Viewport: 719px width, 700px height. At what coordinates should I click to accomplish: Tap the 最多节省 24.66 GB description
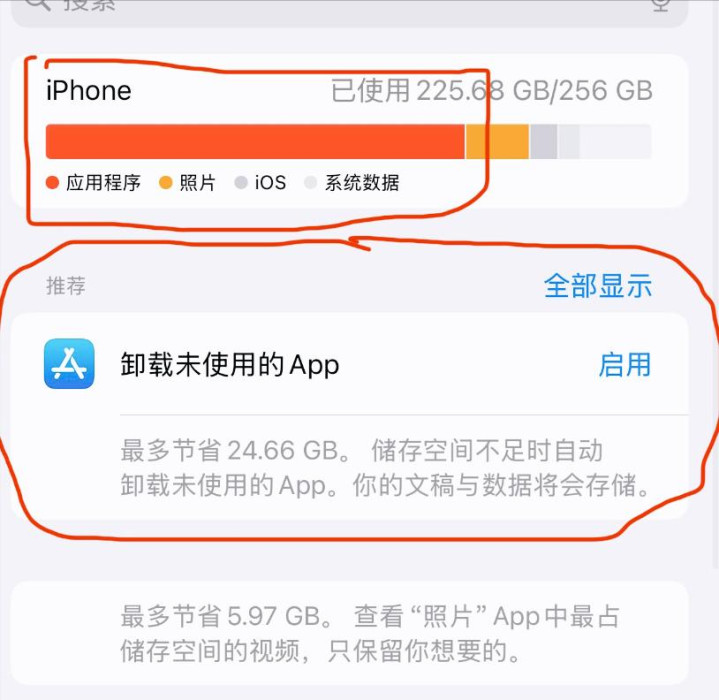385,467
